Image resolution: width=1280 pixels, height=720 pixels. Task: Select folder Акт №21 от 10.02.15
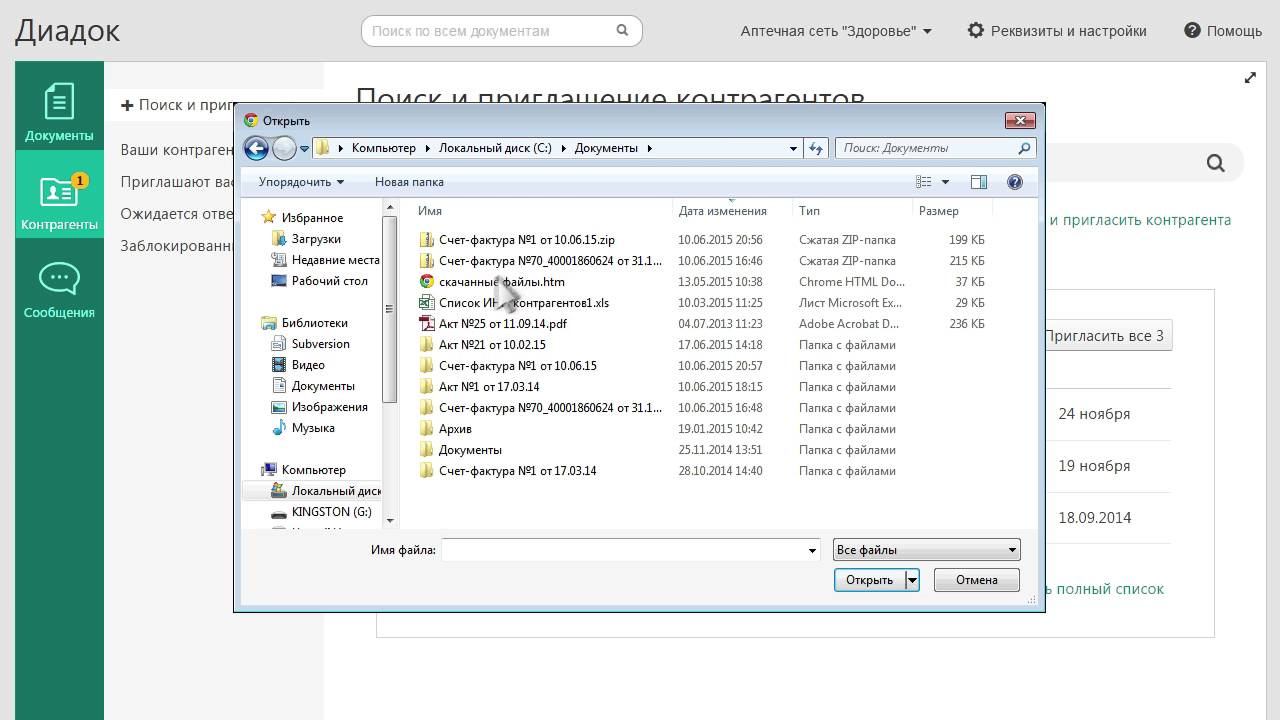click(x=482, y=345)
